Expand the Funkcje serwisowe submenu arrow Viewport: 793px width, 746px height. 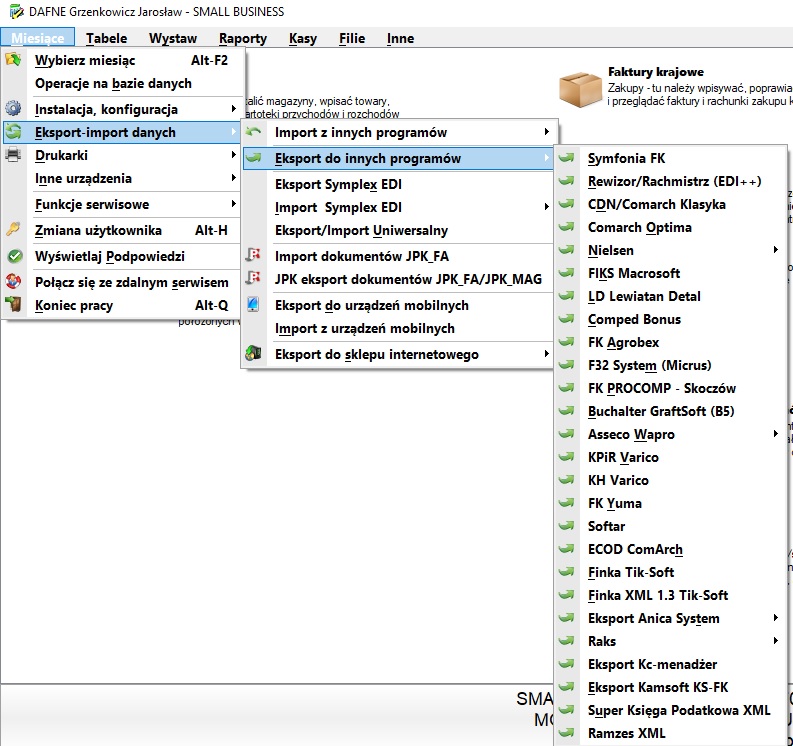(233, 204)
